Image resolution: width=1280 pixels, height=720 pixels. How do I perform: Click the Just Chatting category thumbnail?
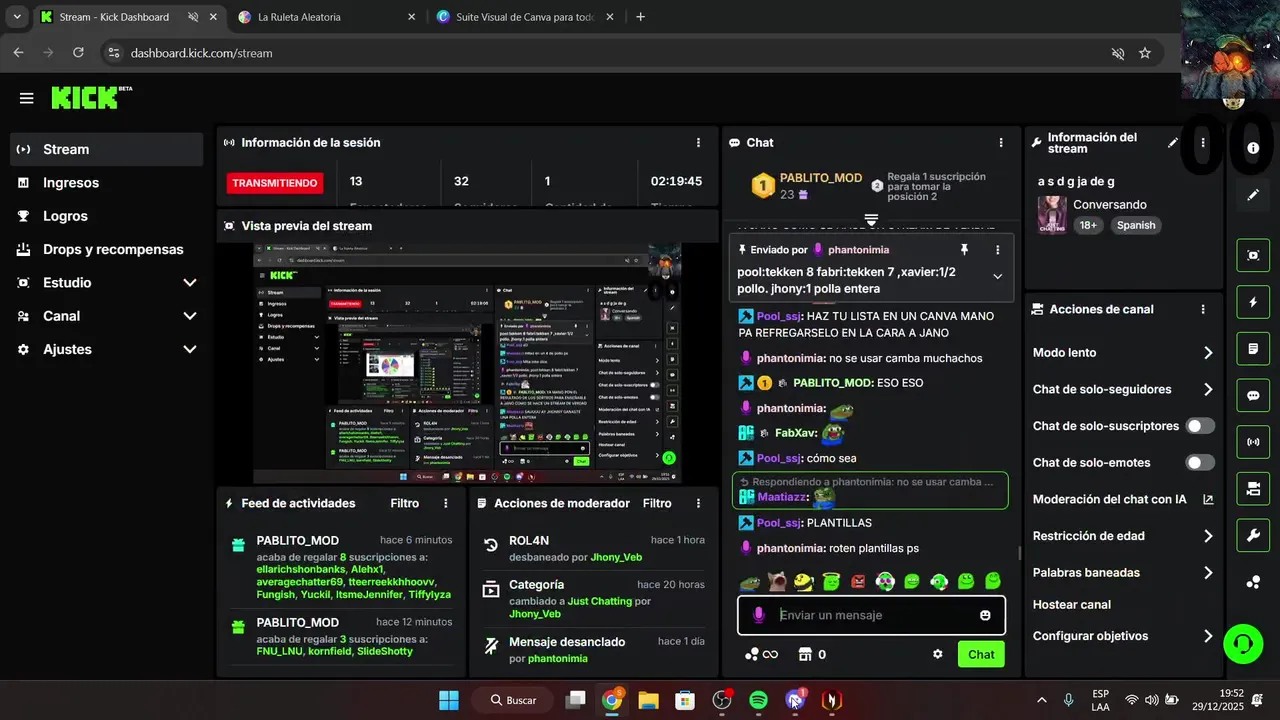click(x=1052, y=215)
